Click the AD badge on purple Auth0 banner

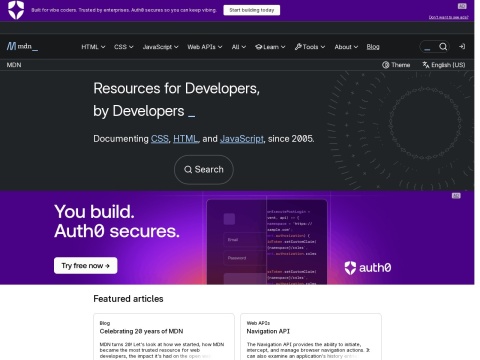pos(456,196)
